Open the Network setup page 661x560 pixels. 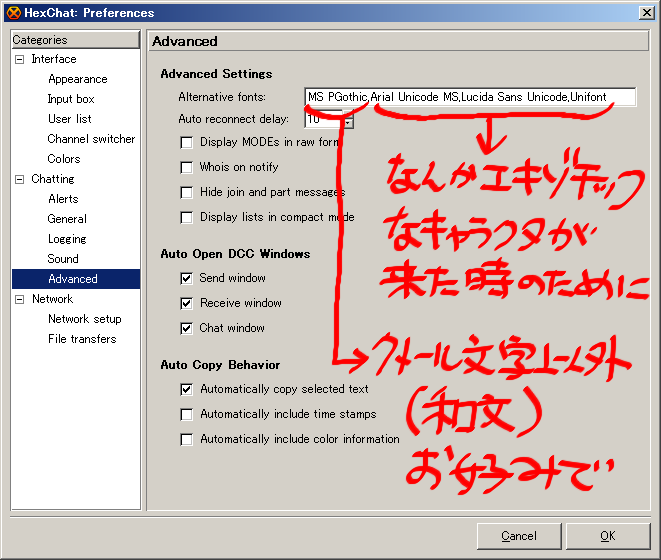click(85, 319)
